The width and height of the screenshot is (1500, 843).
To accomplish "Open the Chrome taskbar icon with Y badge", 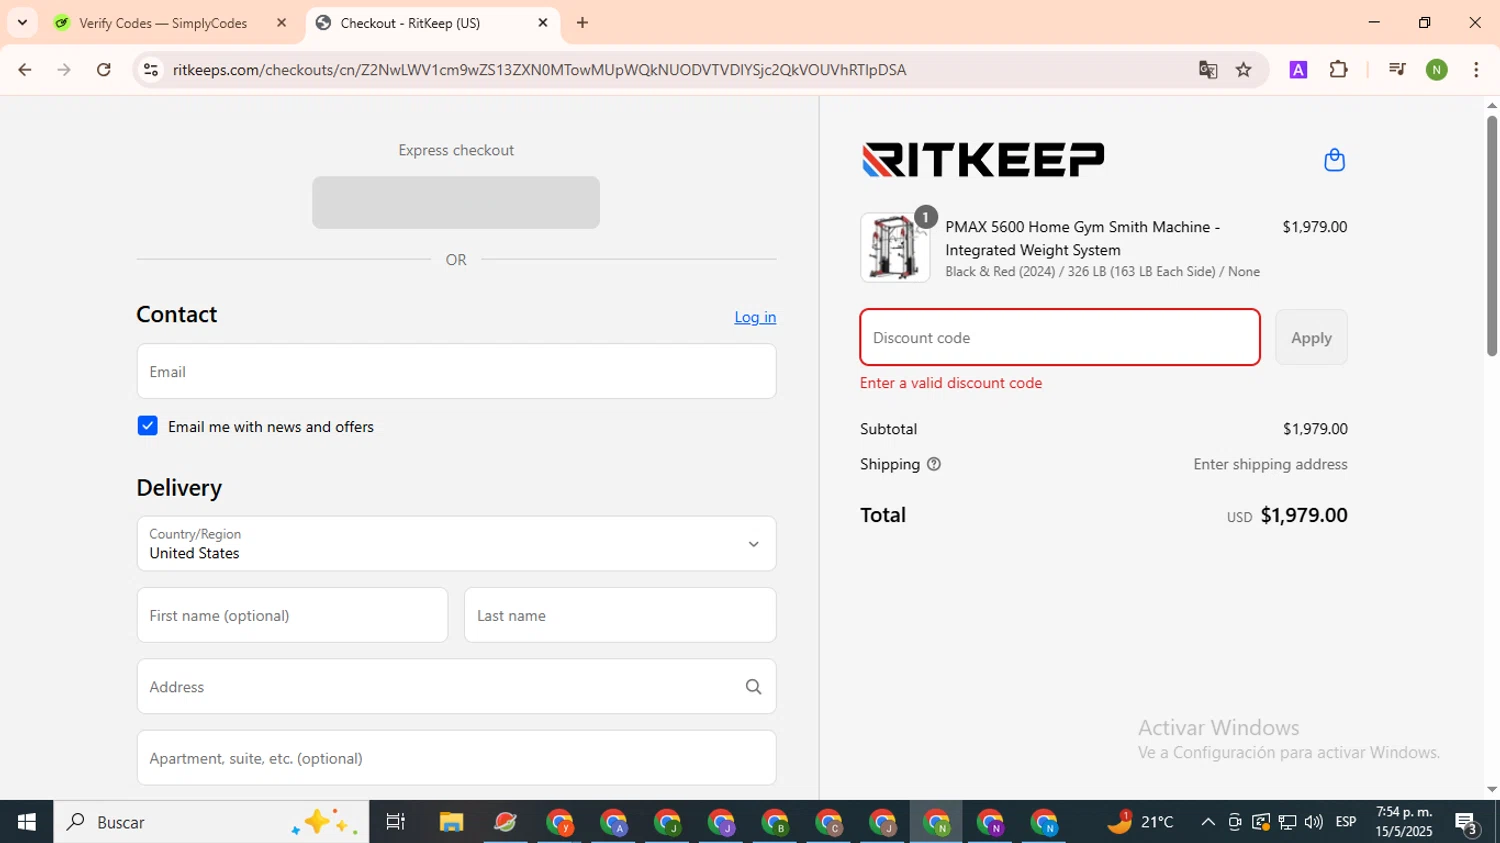I will click(x=560, y=822).
